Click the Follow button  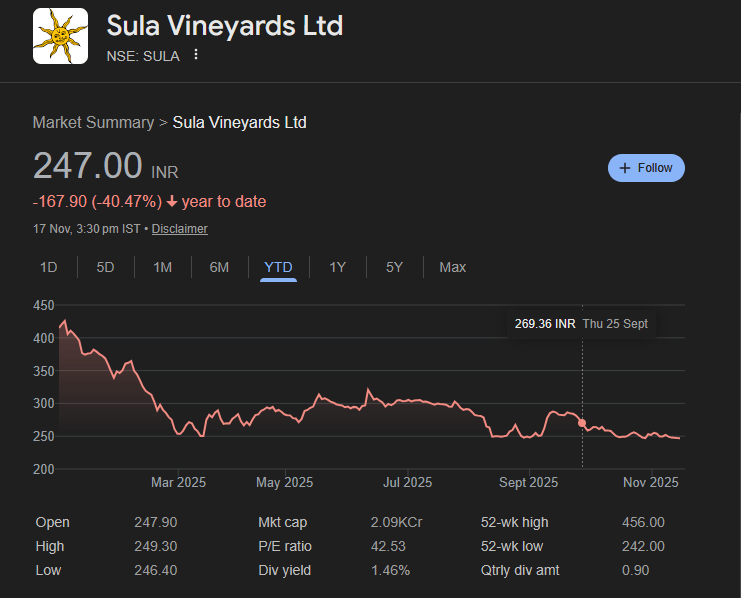[646, 168]
